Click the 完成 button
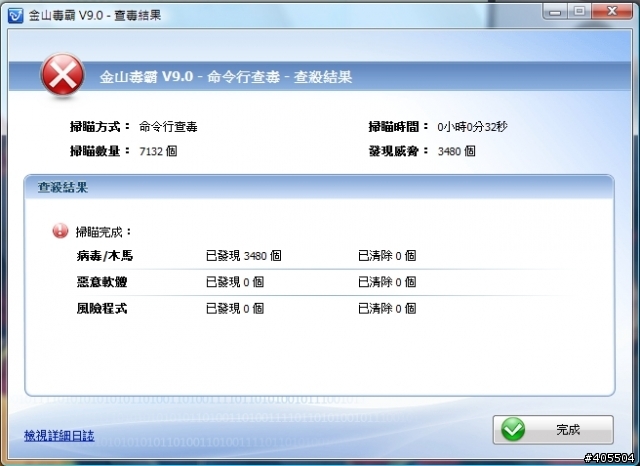Viewport: 640px width, 466px height. (553, 430)
